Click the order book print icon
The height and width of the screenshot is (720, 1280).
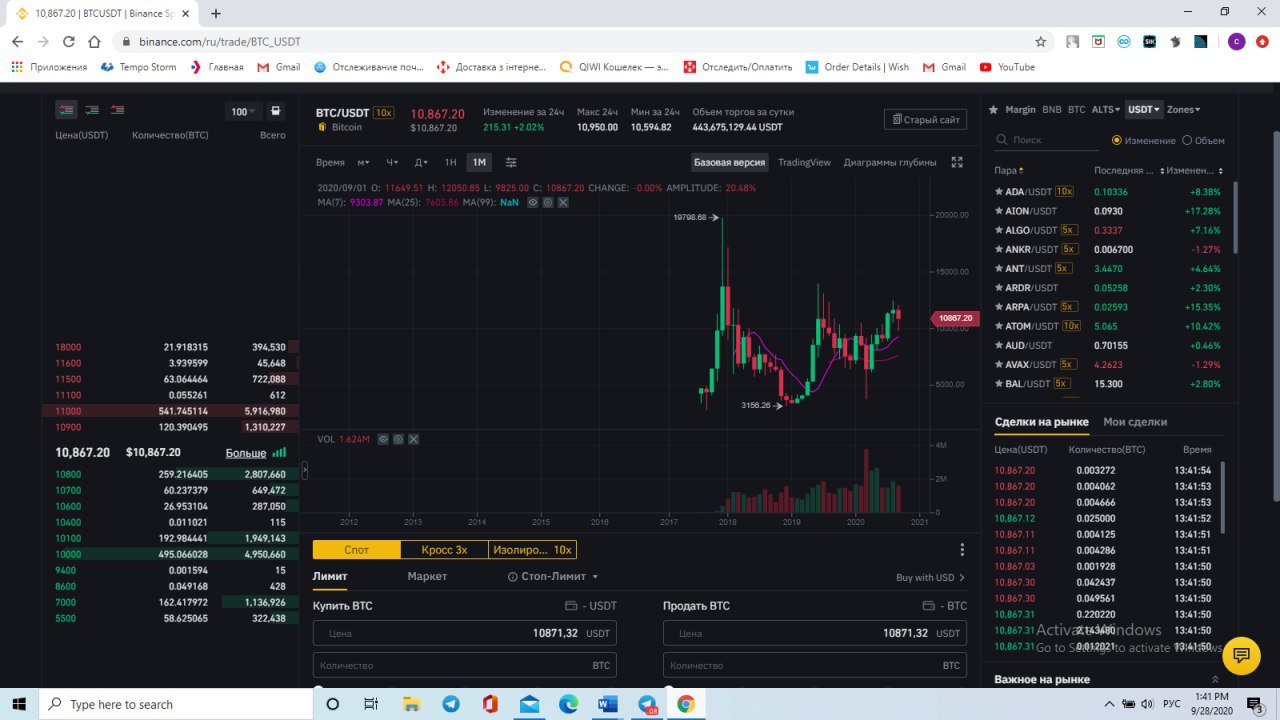coord(276,111)
